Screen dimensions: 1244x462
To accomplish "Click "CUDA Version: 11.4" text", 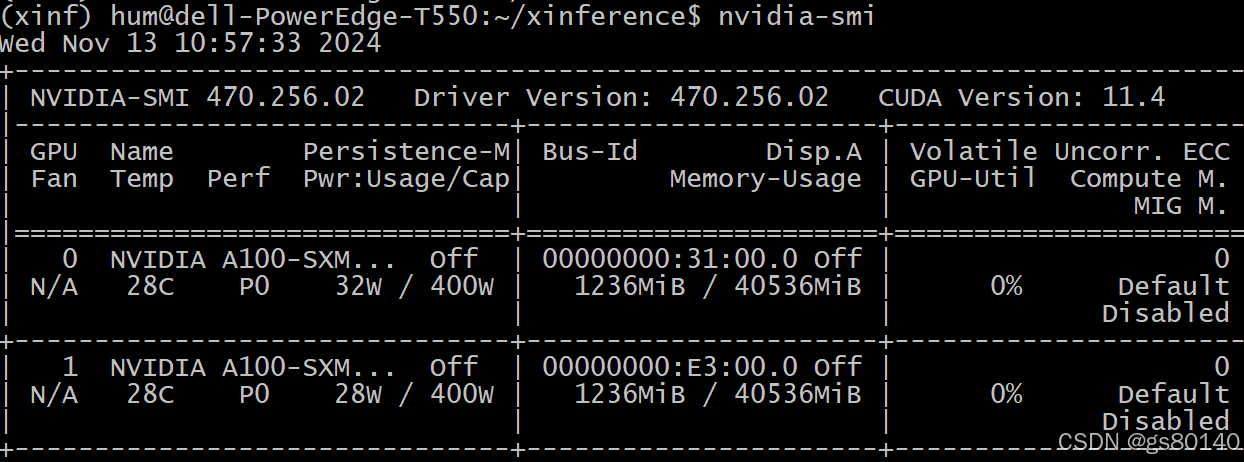I will [1022, 98].
